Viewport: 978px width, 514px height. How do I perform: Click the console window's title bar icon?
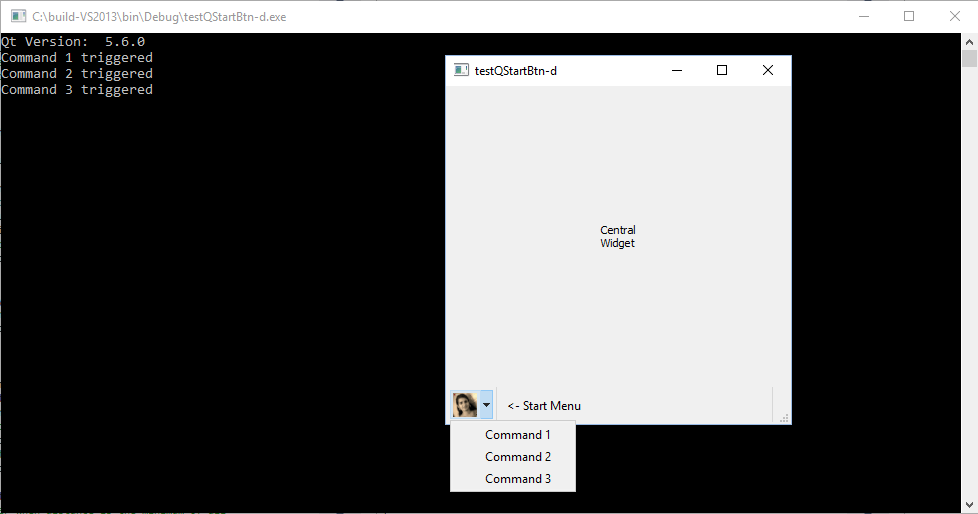[x=18, y=16]
